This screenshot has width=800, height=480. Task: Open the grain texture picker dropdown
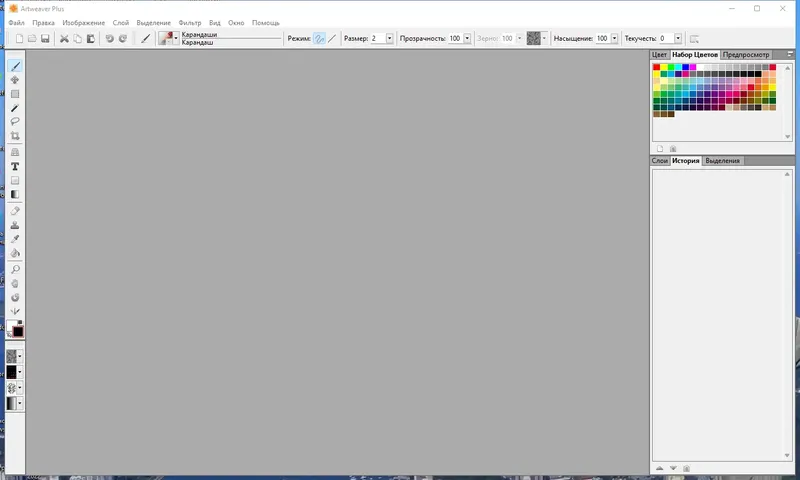(x=544, y=38)
